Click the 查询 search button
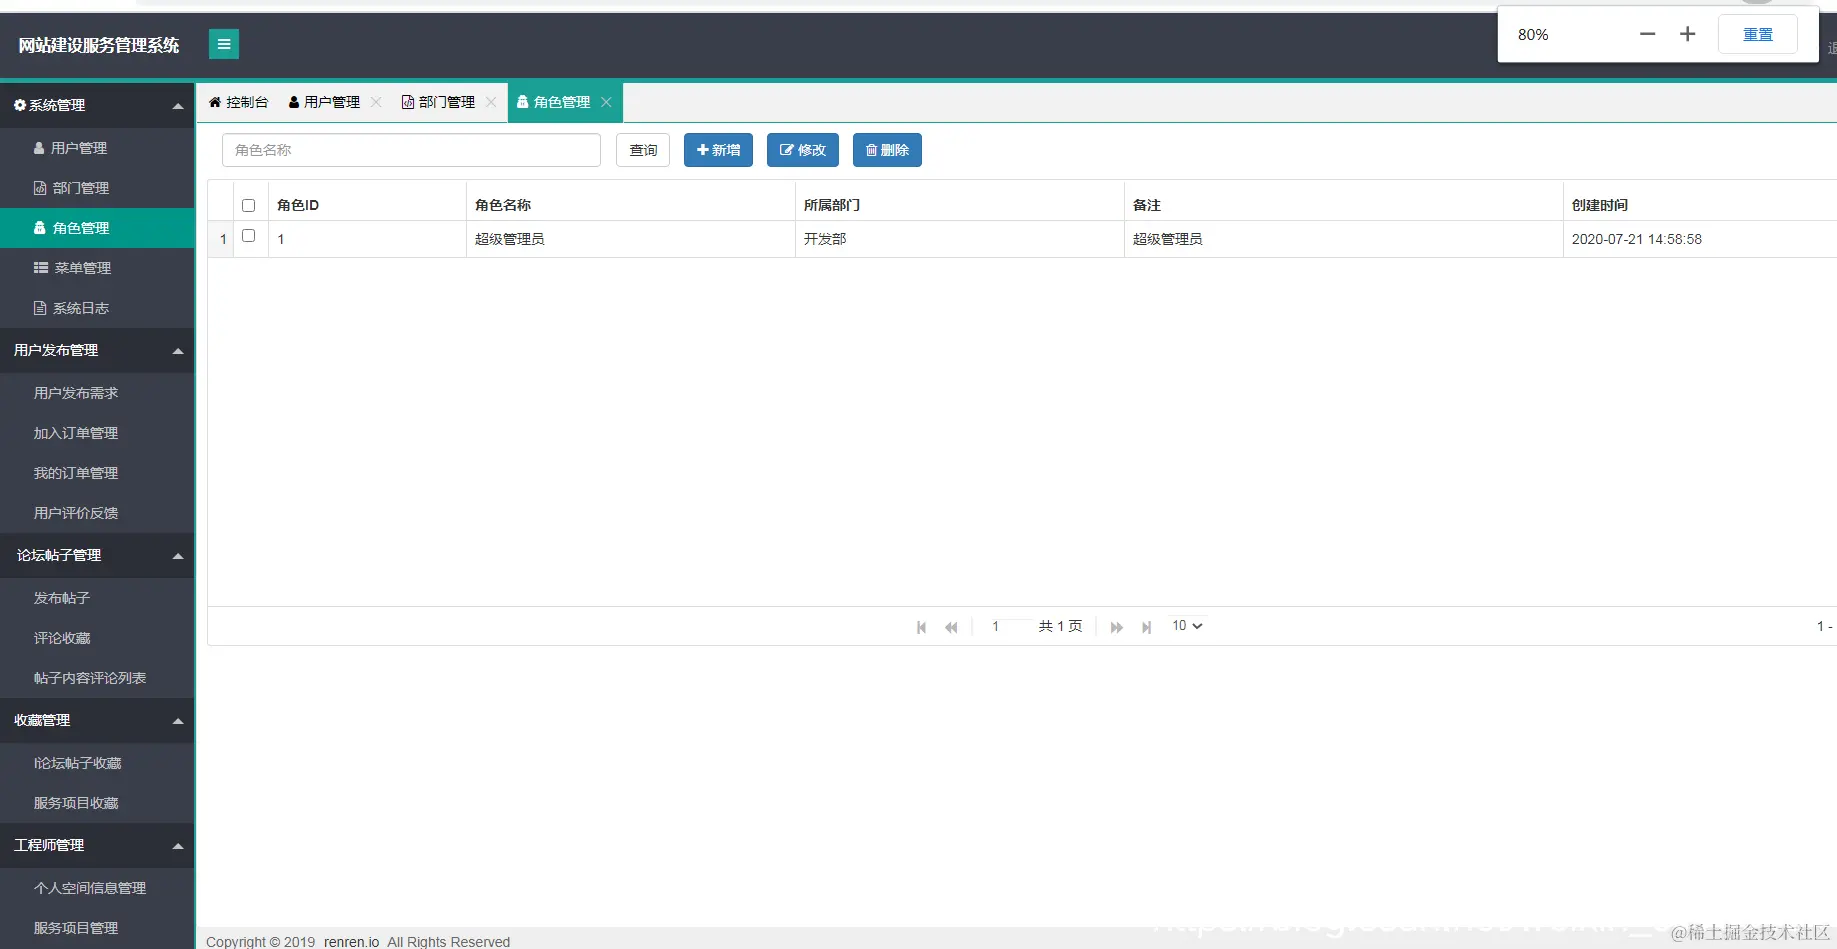This screenshot has height=949, width=1837. tap(643, 150)
